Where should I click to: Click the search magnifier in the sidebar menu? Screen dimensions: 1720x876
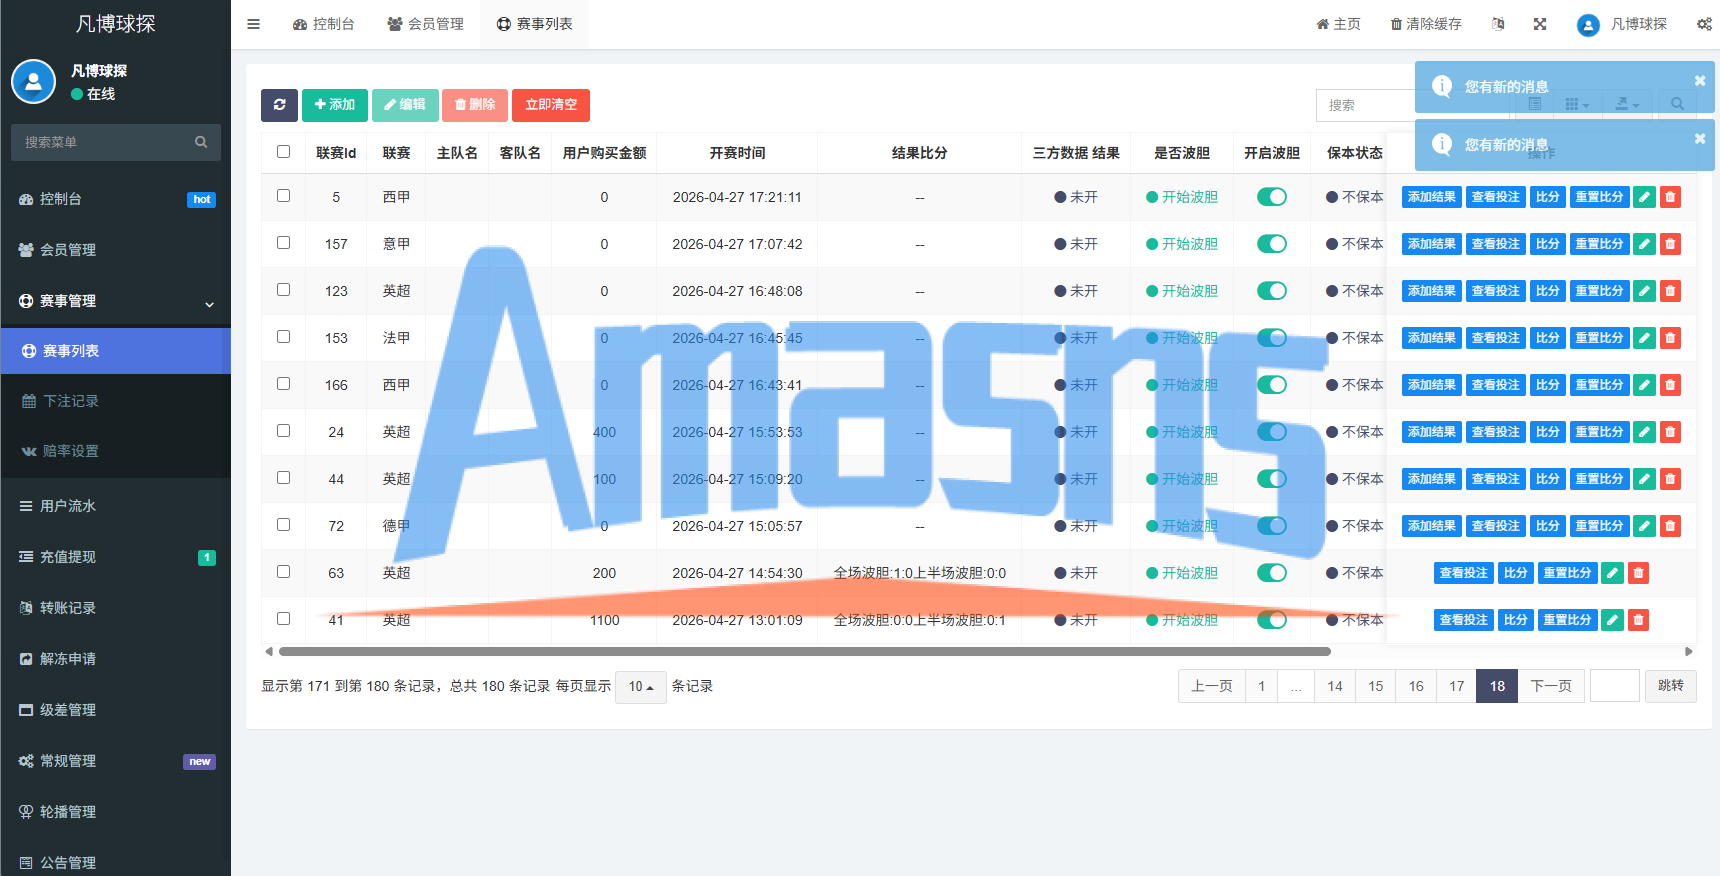point(201,142)
